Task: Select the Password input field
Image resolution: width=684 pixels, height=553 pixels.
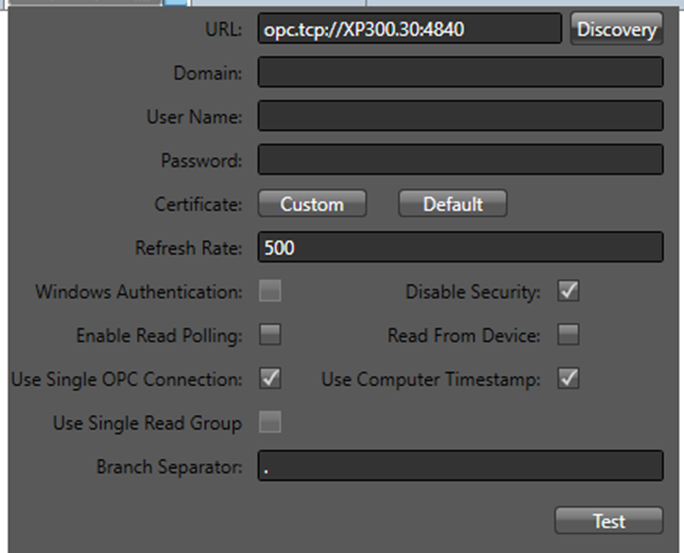Action: click(x=460, y=160)
